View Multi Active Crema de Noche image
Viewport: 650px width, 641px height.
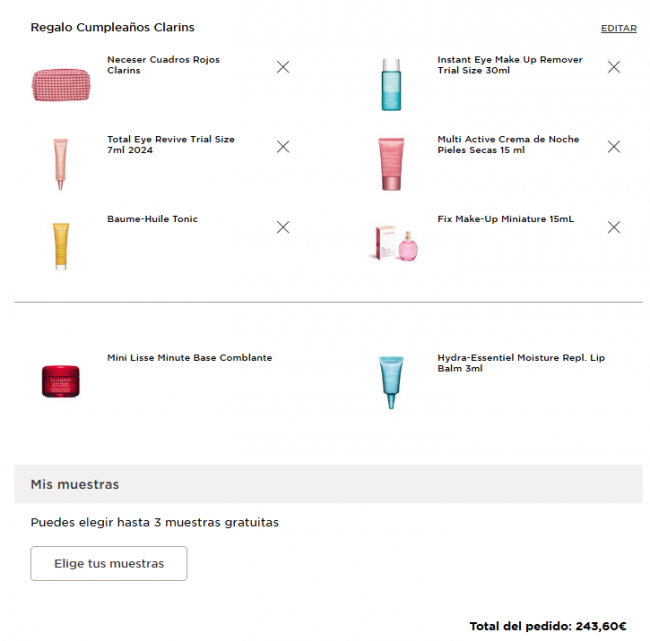point(391,164)
